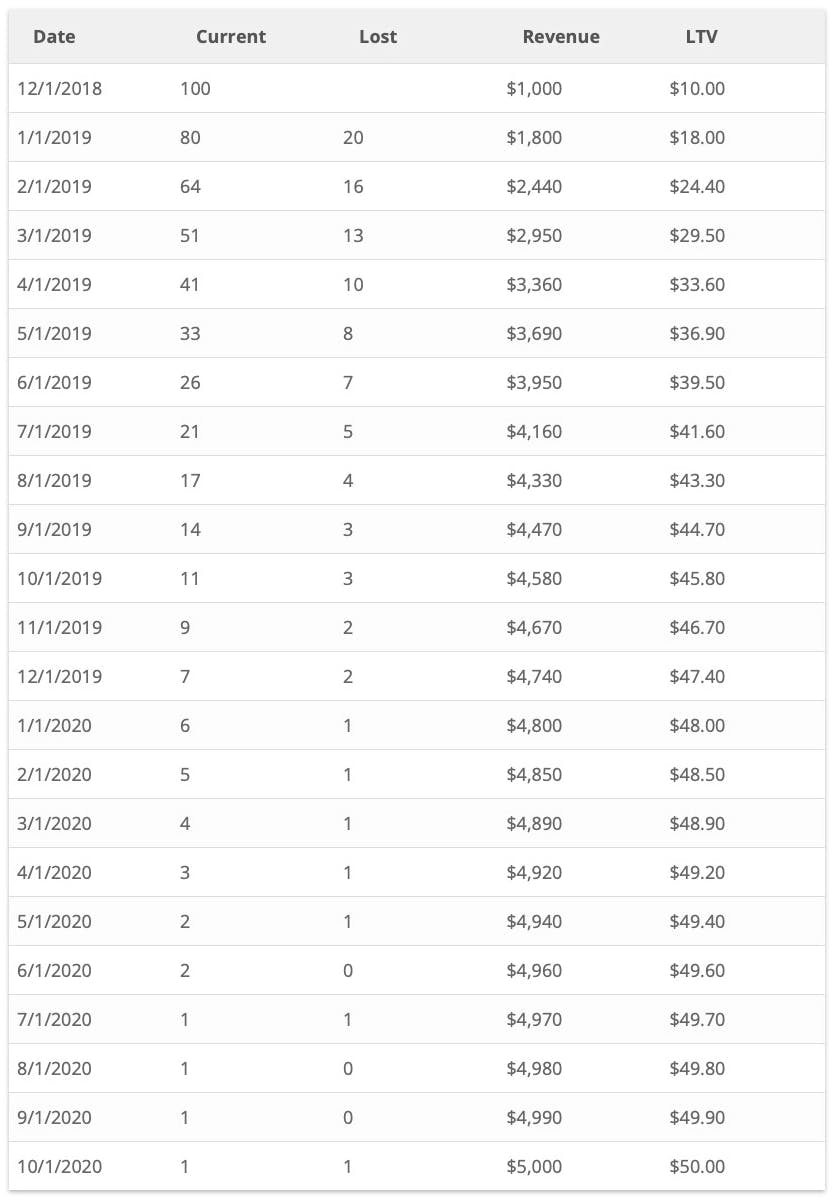The height and width of the screenshot is (1200, 834).
Task: Click the 12/1/2018 date cell
Action: point(60,88)
